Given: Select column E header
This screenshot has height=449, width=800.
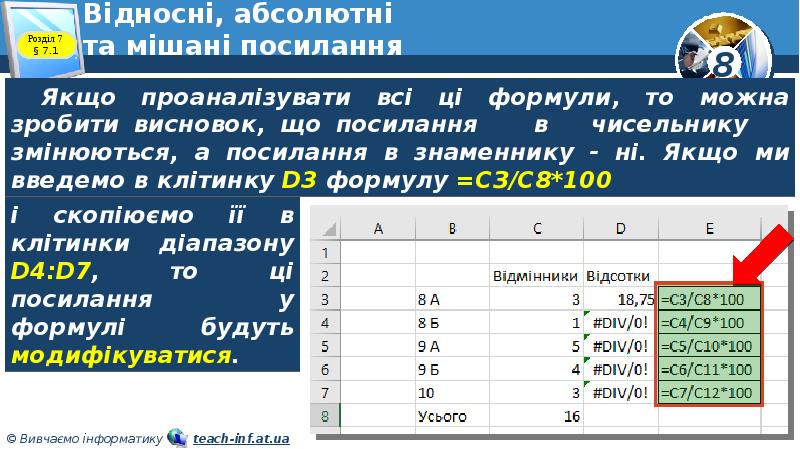Looking at the screenshot, I should point(710,228).
